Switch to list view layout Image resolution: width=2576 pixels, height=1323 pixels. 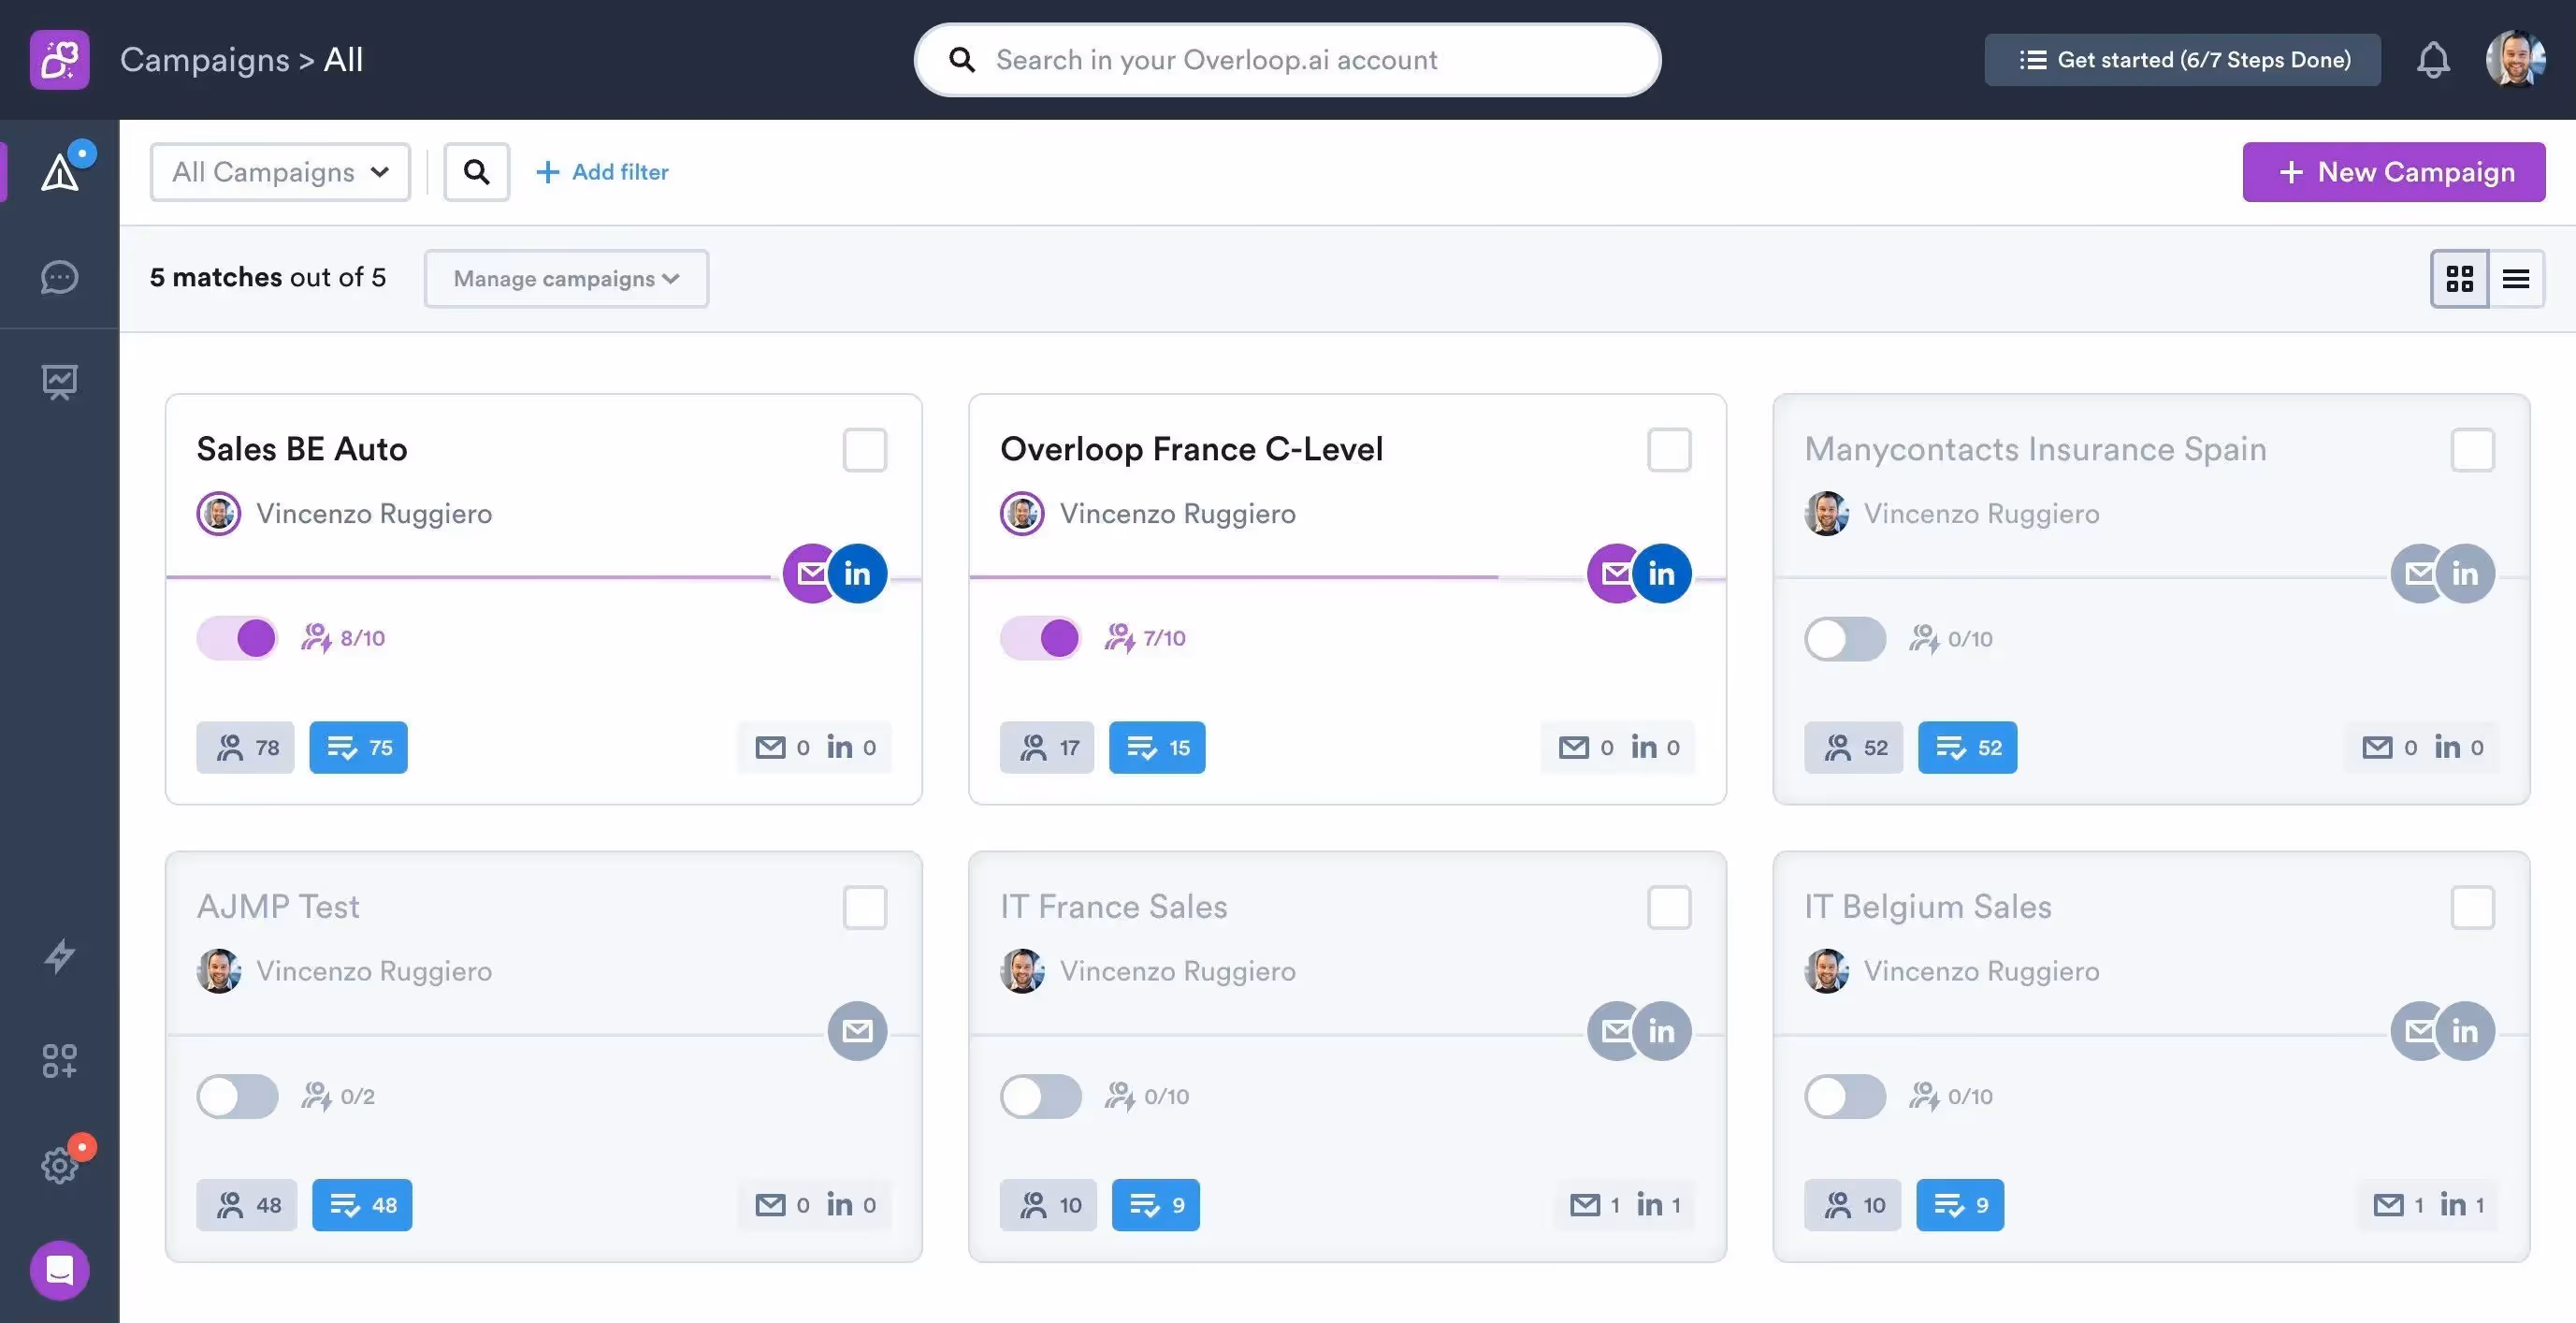pyautogui.click(x=2516, y=278)
